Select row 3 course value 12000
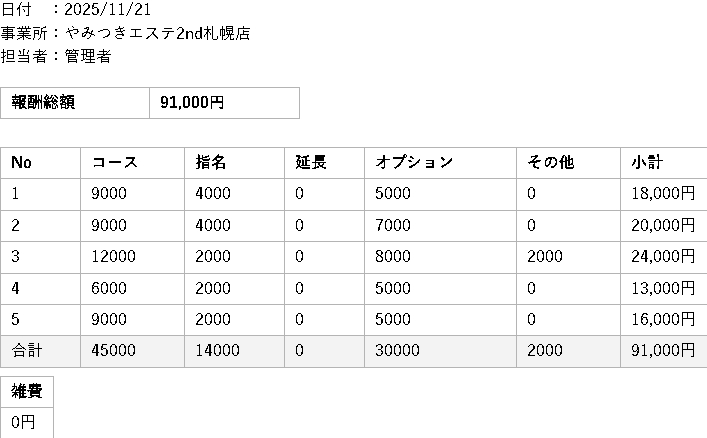Screen dimensions: 707x438 coord(113,257)
